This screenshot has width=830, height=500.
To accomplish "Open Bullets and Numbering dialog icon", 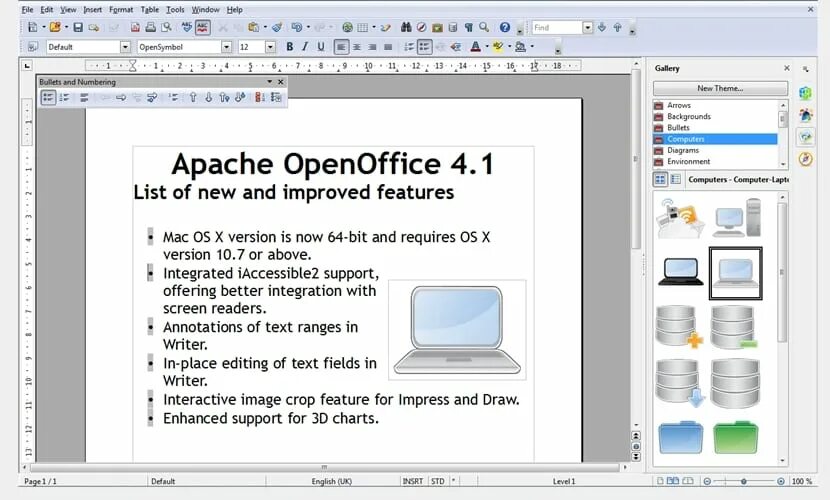I will pos(276,97).
